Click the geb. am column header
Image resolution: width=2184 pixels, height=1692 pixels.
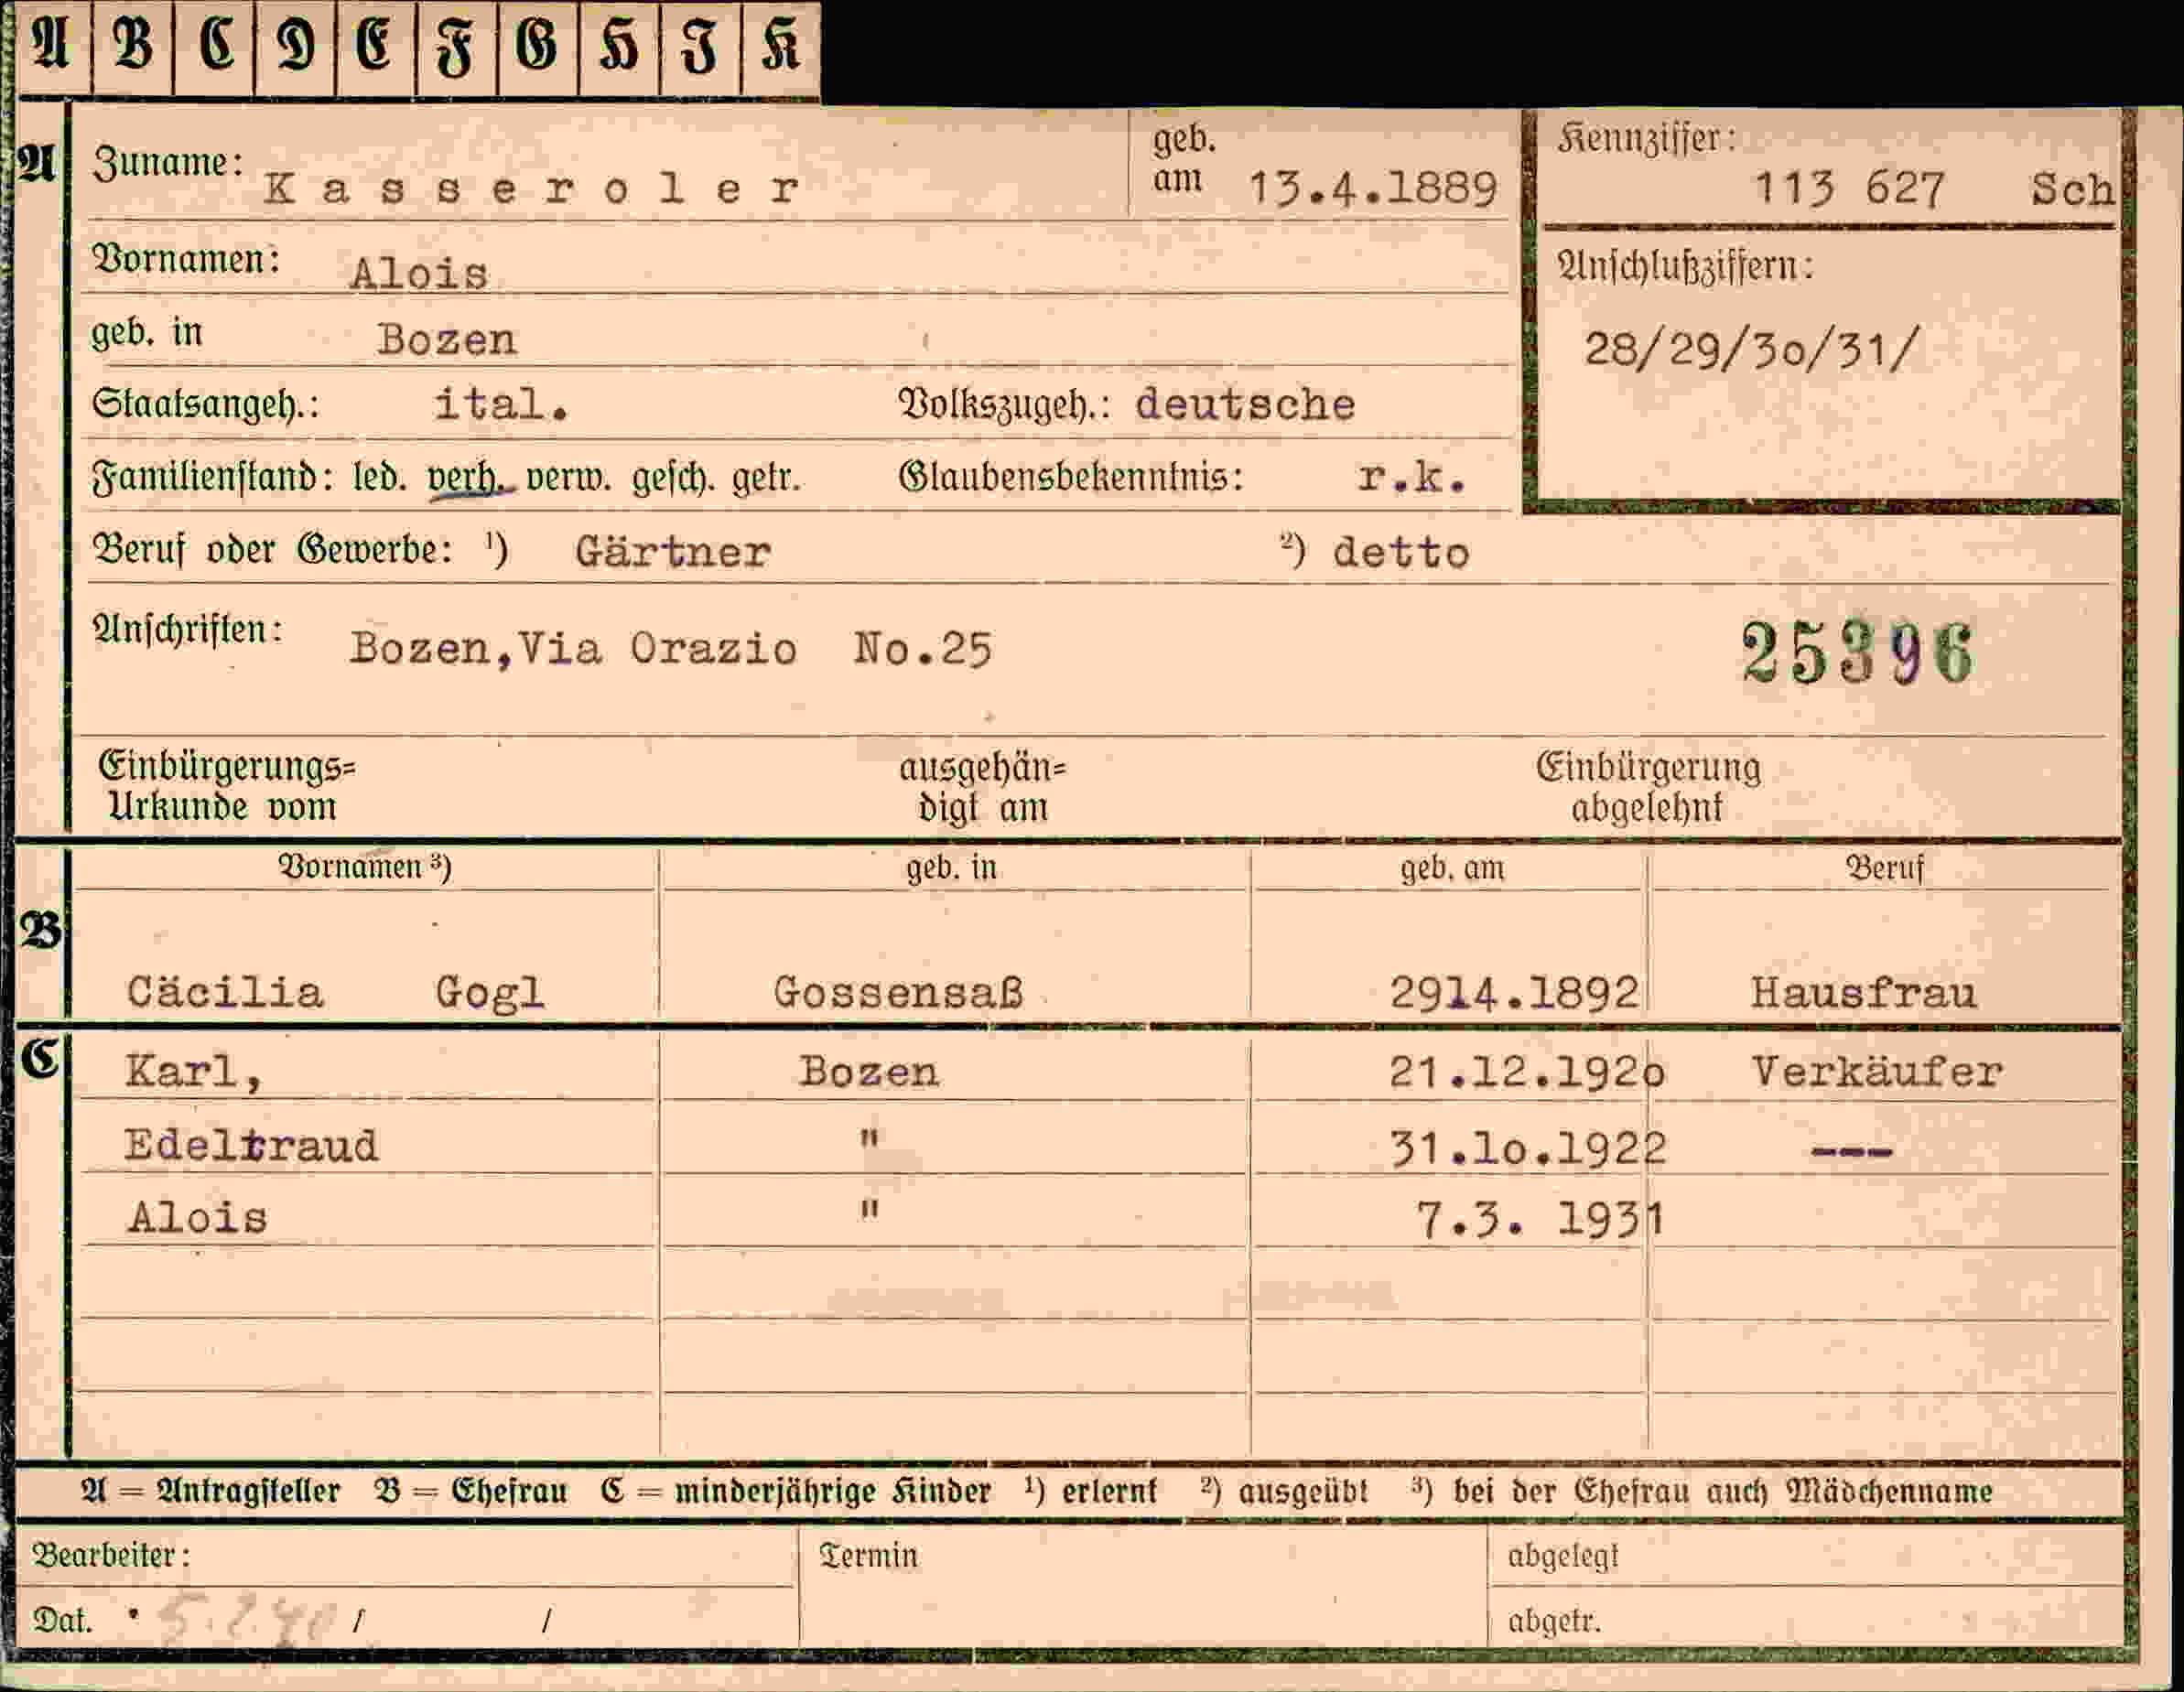1452,867
